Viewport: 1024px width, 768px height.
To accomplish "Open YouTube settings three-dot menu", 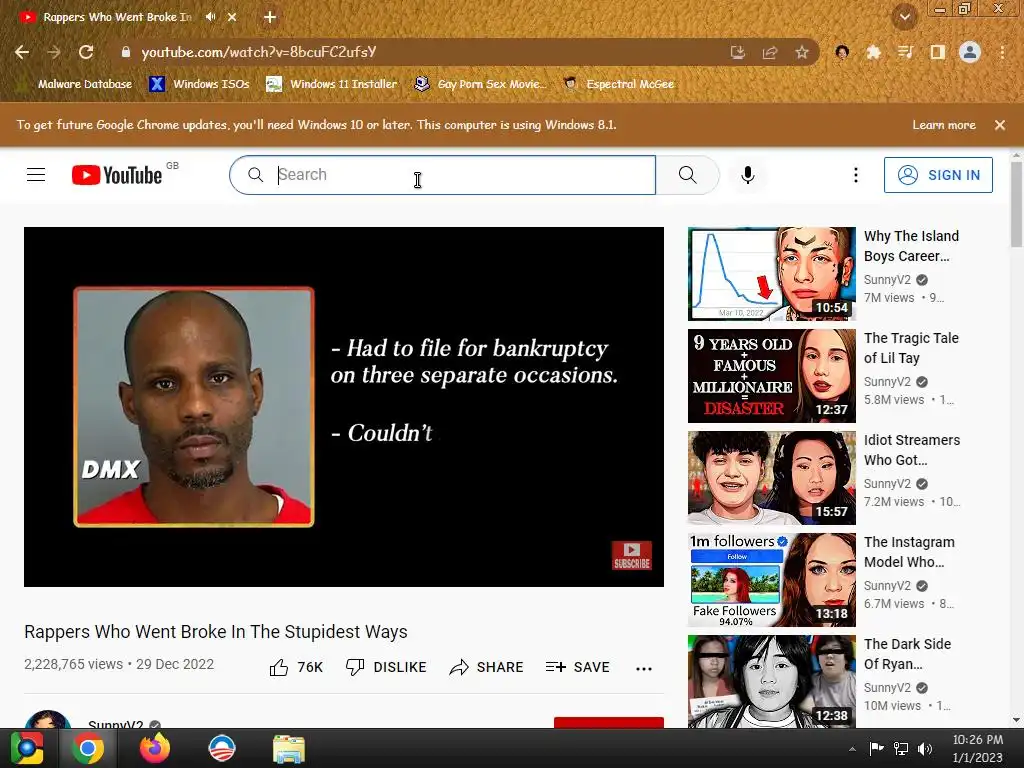I will (x=856, y=175).
